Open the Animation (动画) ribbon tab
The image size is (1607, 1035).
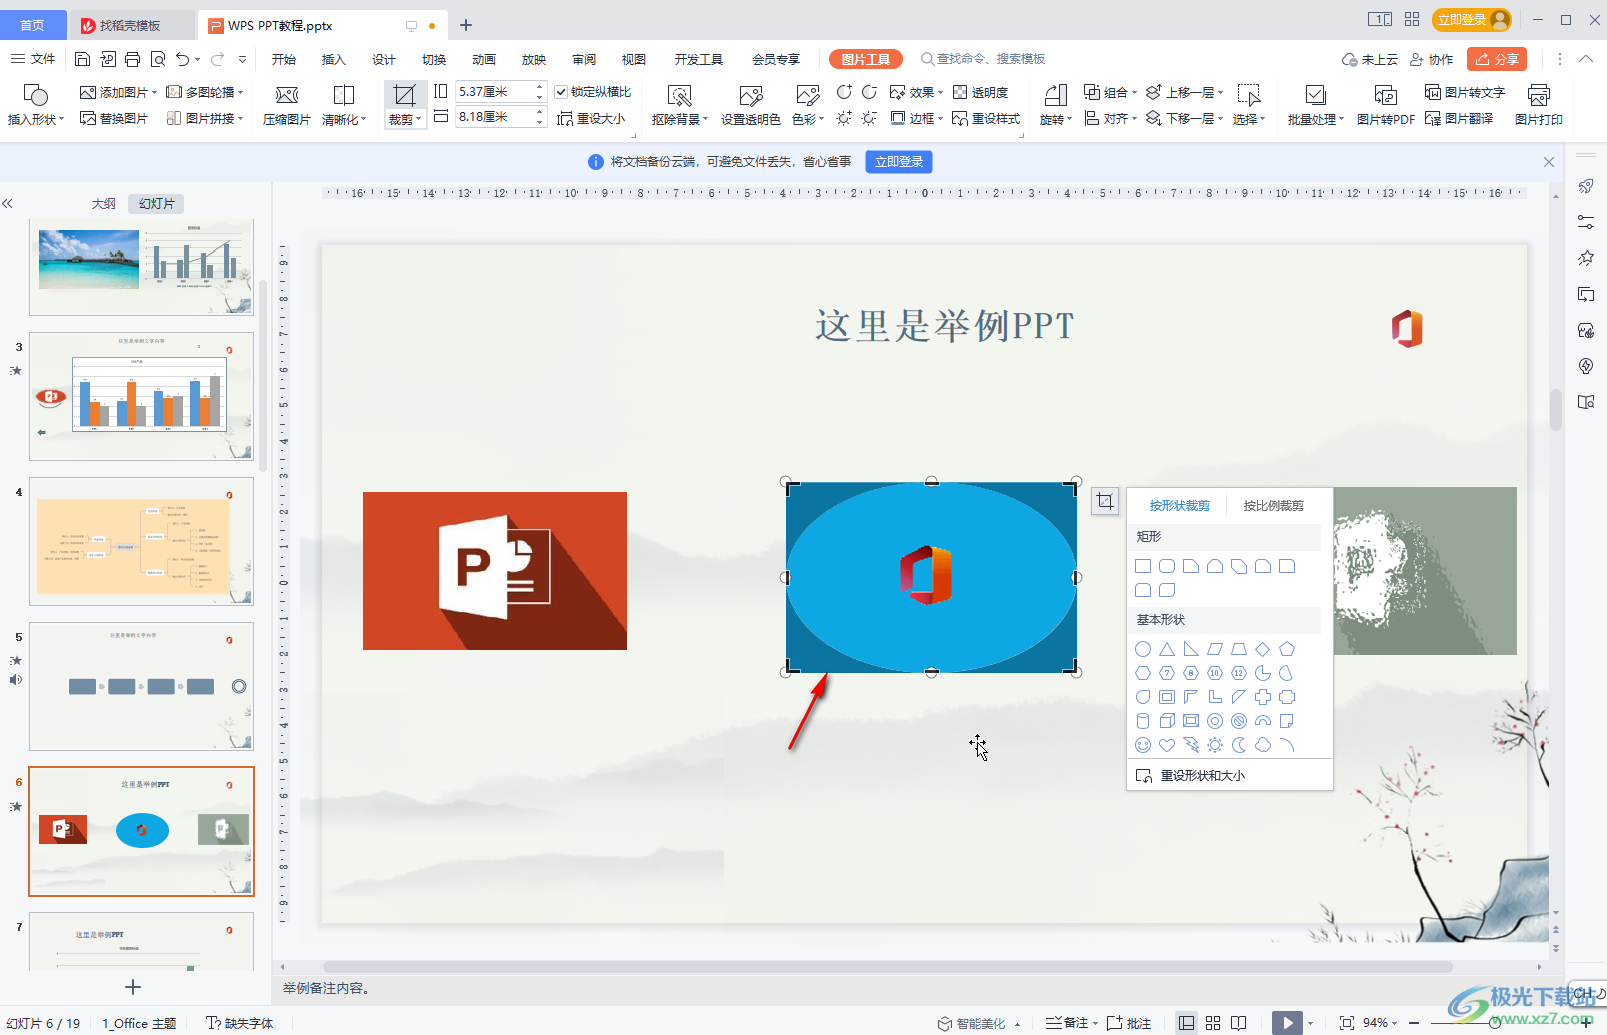(x=484, y=59)
